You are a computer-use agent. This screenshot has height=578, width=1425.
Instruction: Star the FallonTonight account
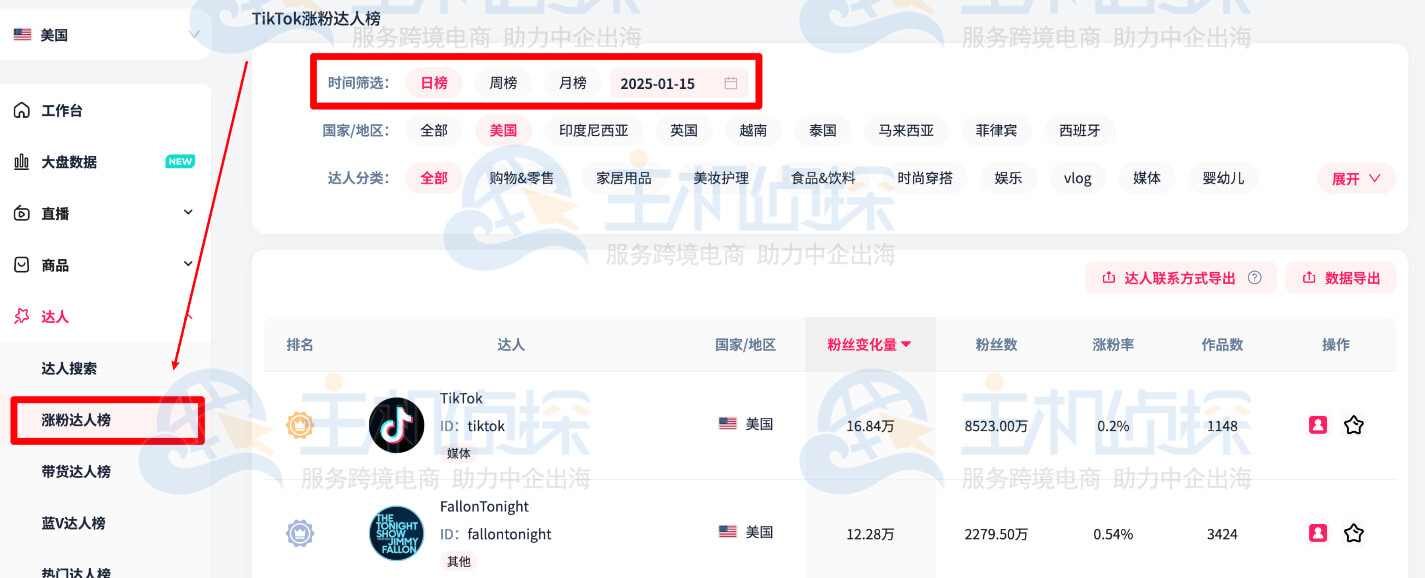(x=1354, y=534)
